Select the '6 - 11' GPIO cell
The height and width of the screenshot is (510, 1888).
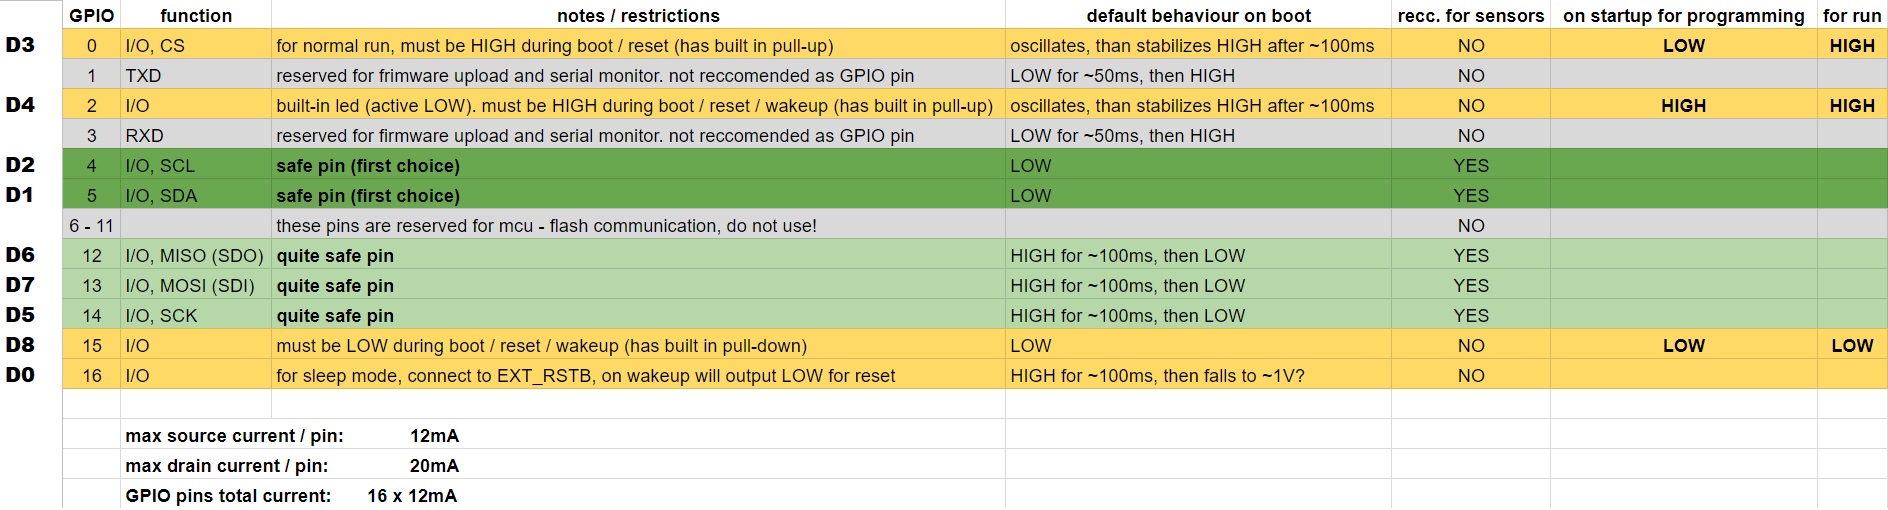(x=91, y=225)
